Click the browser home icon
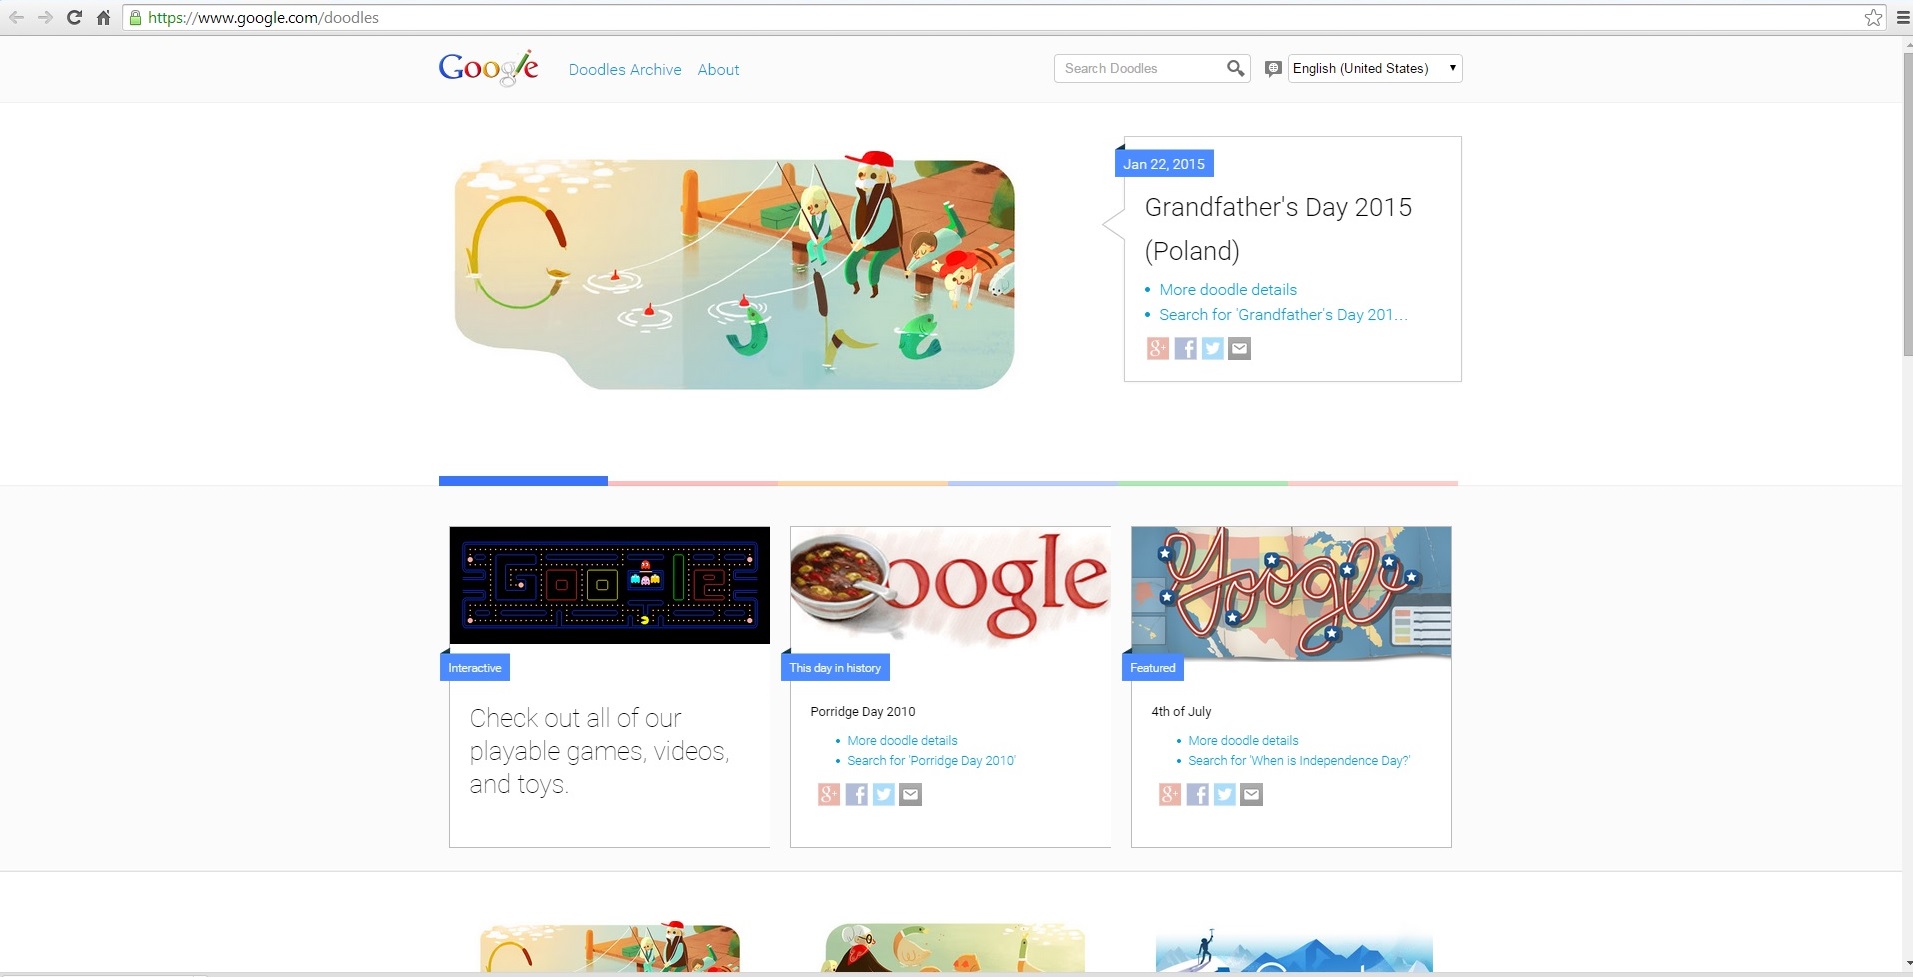This screenshot has height=977, width=1913. tap(103, 17)
